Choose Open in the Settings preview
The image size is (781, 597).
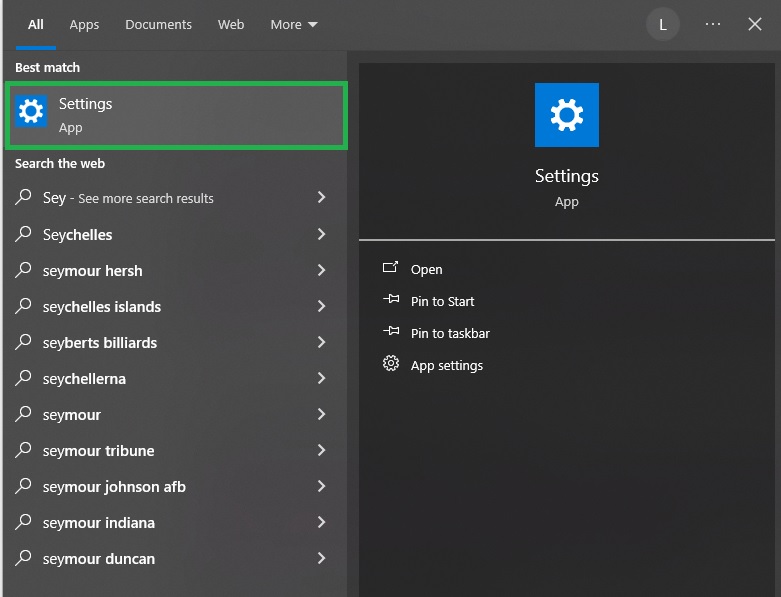[x=426, y=269]
